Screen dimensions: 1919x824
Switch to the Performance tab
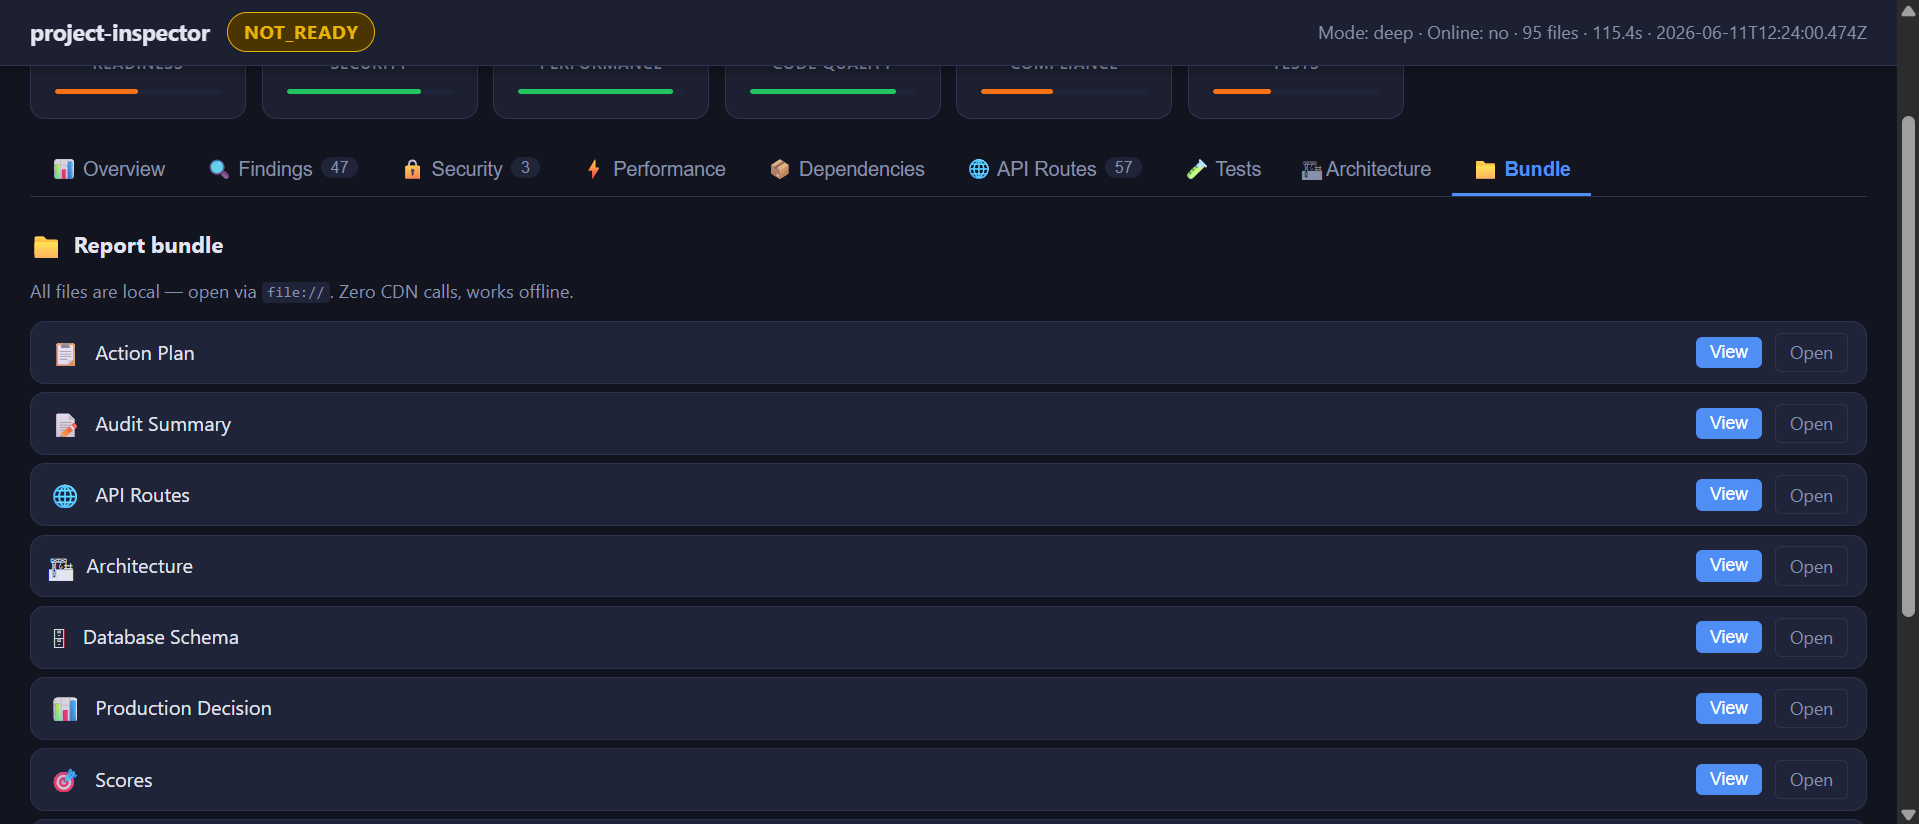click(x=656, y=169)
